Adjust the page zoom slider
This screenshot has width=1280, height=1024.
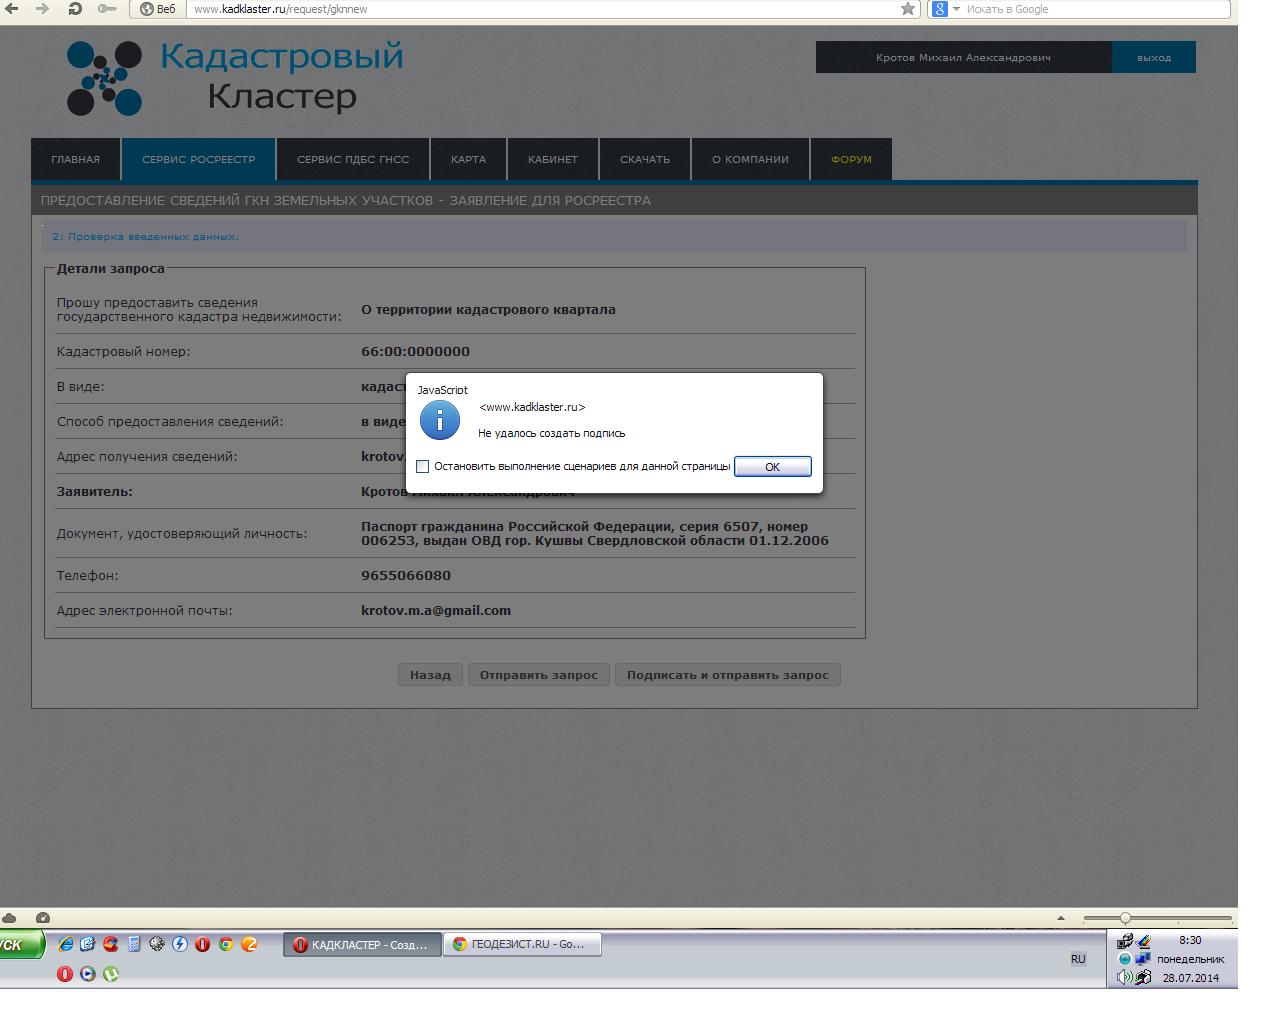click(1126, 918)
